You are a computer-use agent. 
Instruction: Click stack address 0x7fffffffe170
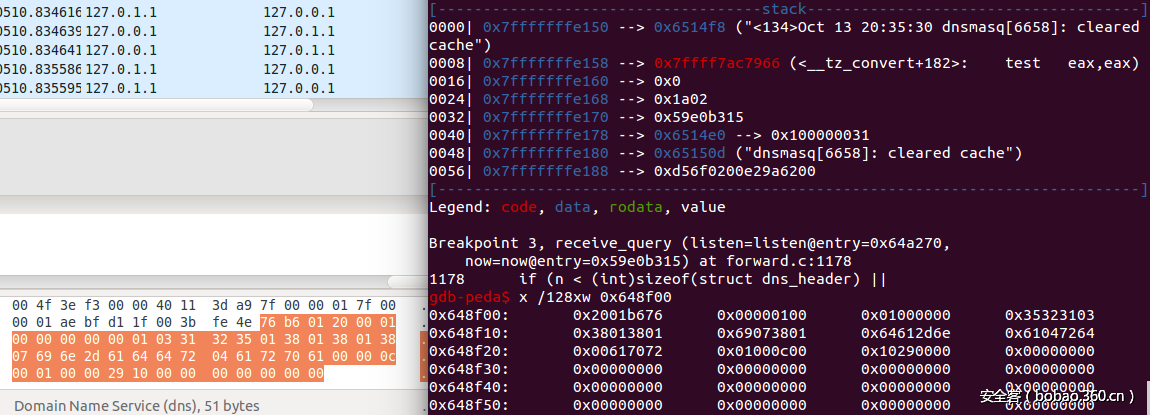(546, 117)
